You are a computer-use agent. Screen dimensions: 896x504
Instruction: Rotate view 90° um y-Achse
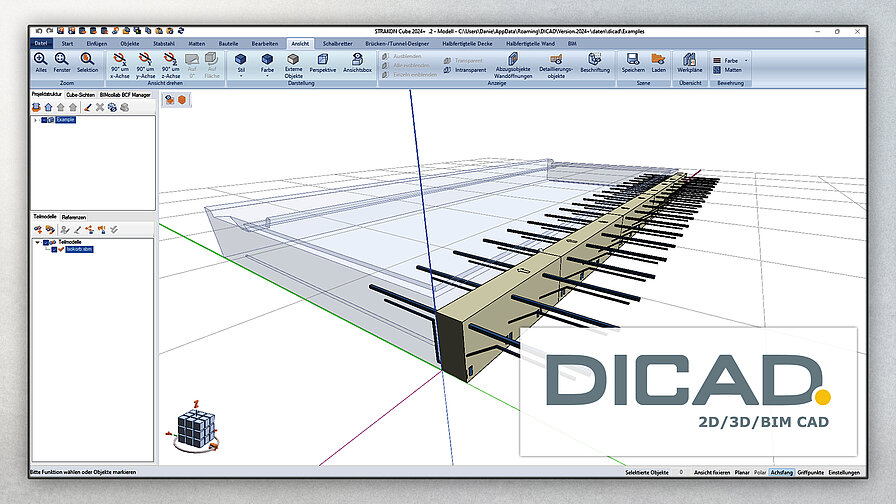pyautogui.click(x=145, y=65)
